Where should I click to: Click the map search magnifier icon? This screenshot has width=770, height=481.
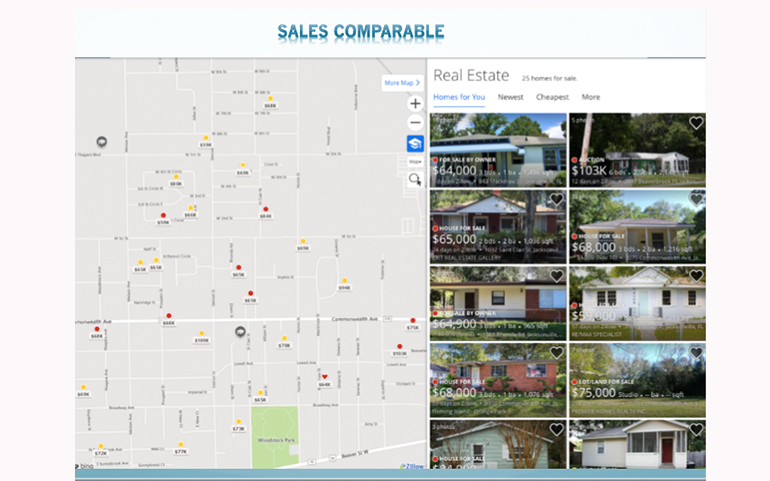click(415, 179)
